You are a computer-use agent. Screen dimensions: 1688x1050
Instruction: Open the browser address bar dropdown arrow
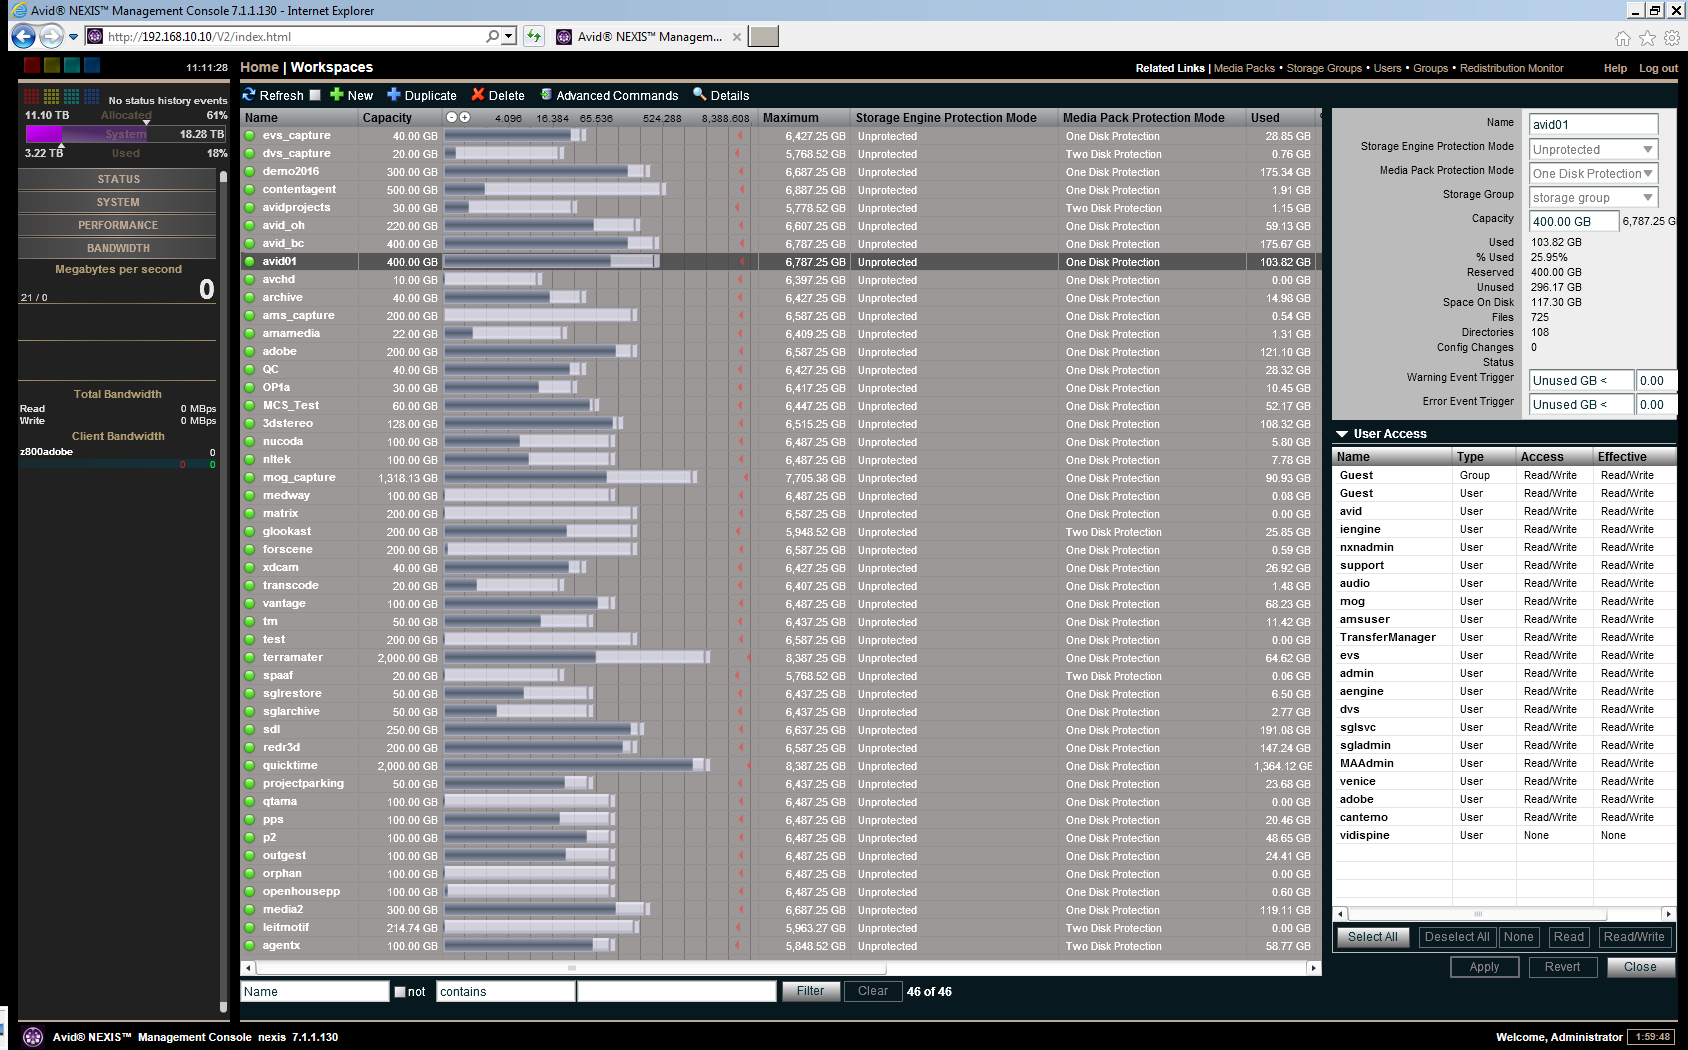[509, 36]
